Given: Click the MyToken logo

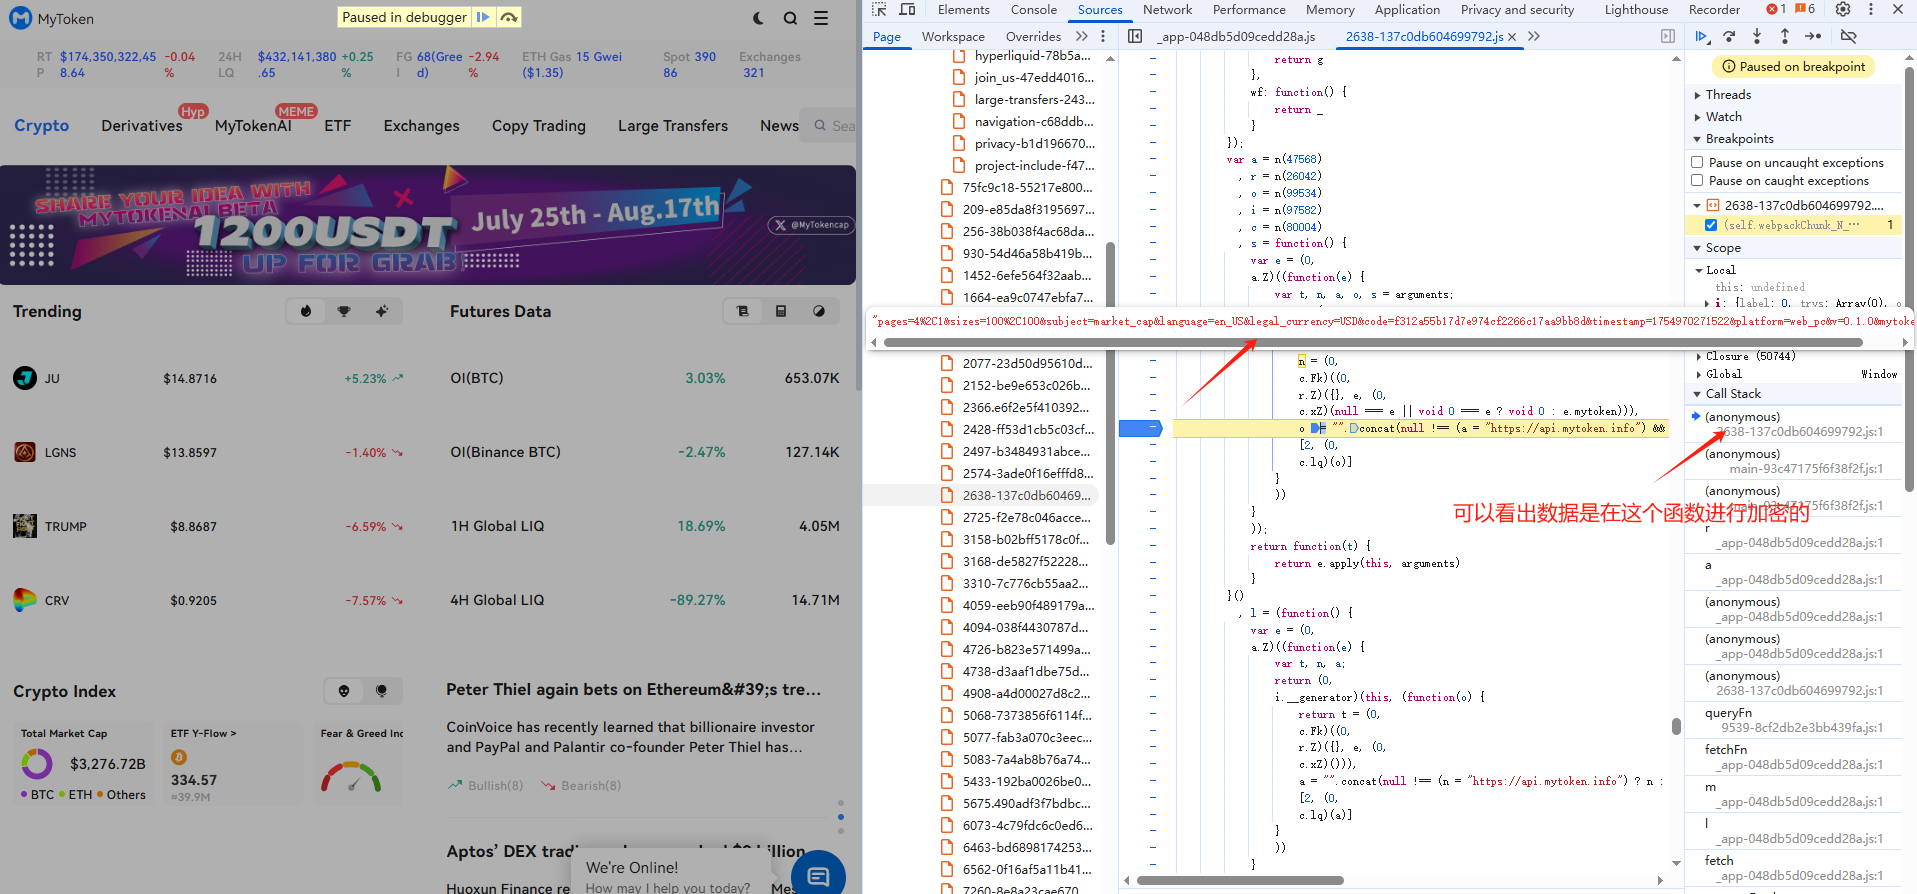Looking at the screenshot, I should tap(51, 18).
